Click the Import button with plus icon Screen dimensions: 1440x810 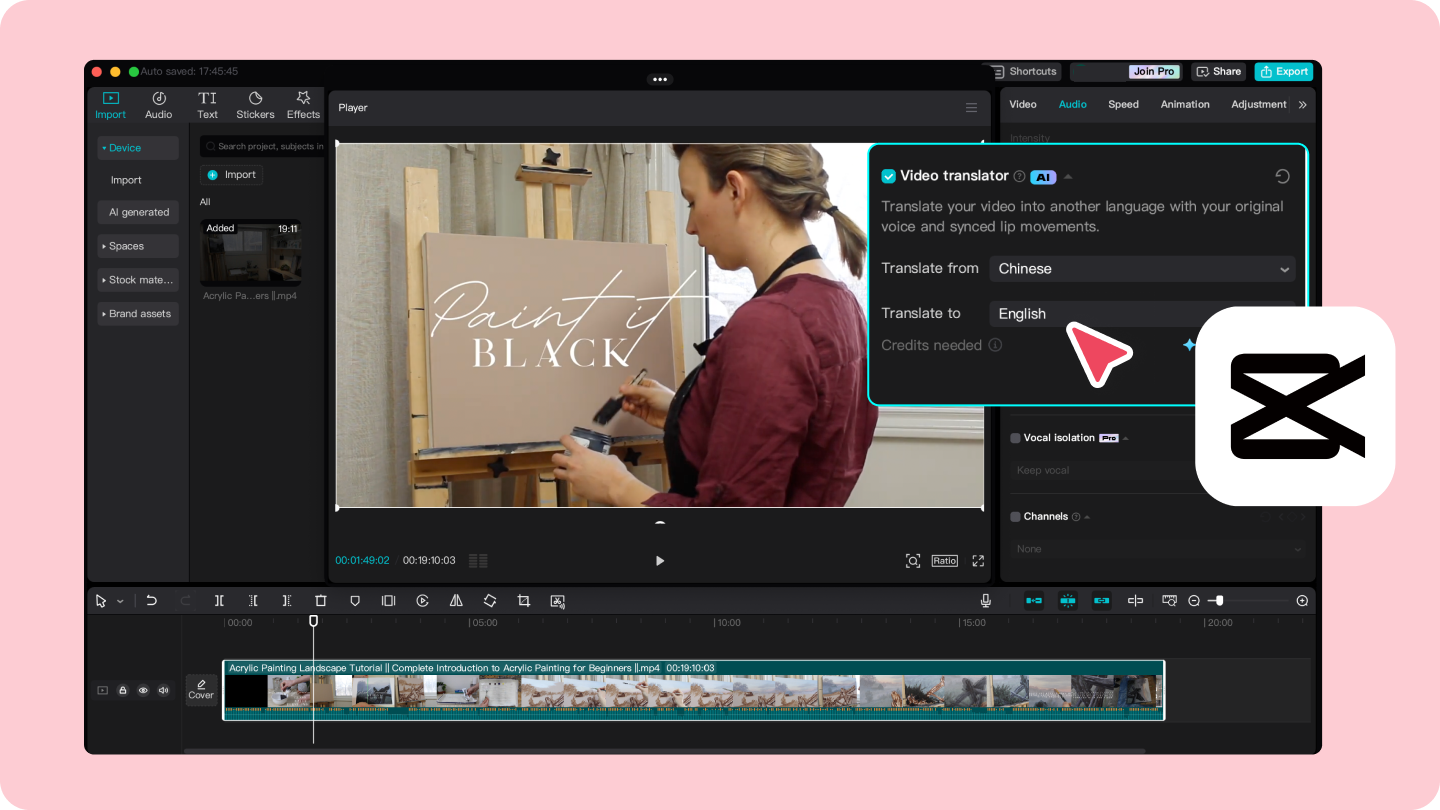pyautogui.click(x=232, y=175)
